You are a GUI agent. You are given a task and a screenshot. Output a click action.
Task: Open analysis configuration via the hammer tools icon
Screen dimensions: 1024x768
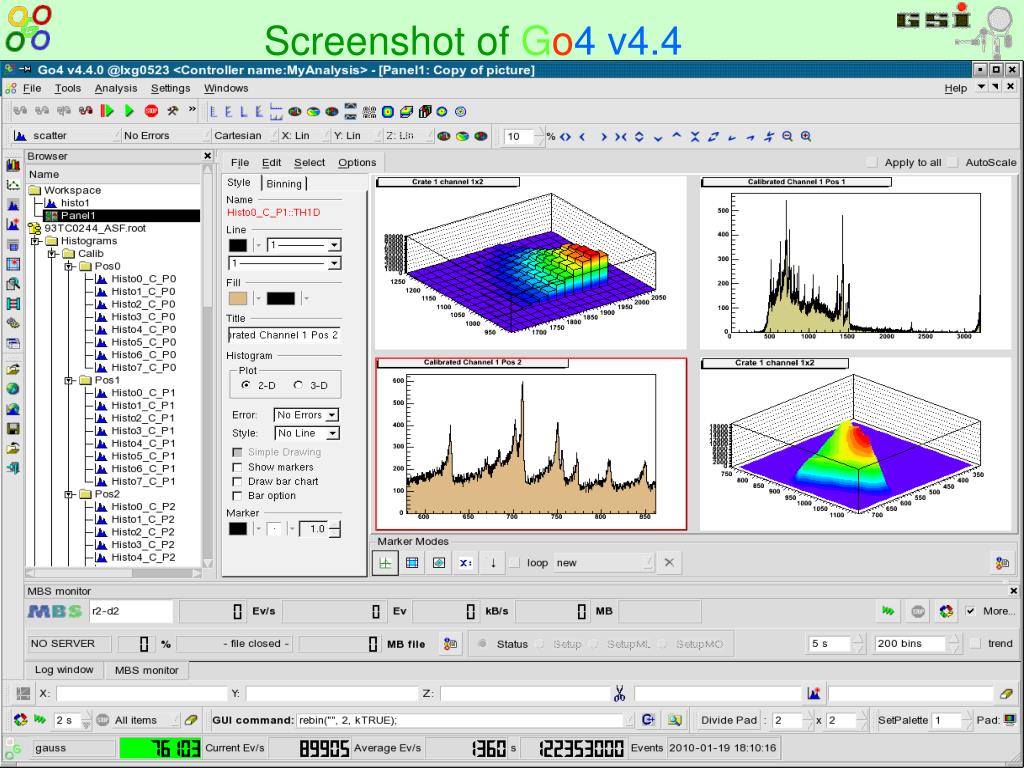click(x=172, y=111)
